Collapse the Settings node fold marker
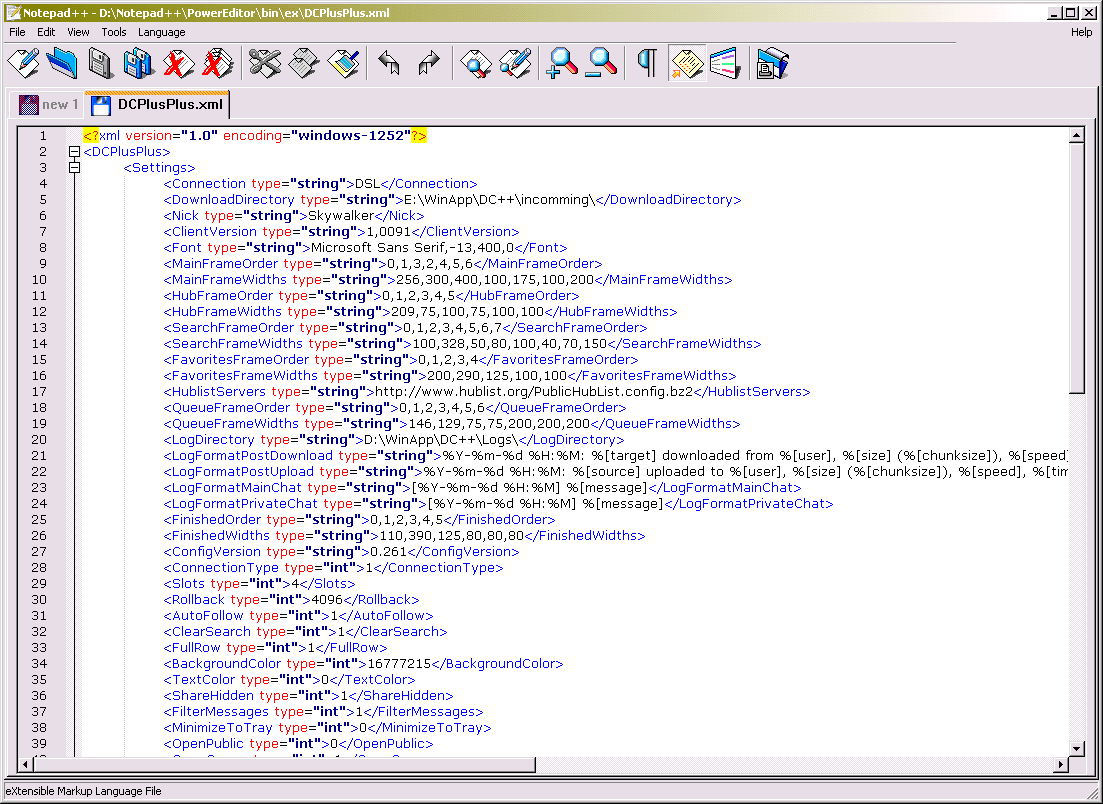Screen dimensions: 1103x804 pos(75,167)
